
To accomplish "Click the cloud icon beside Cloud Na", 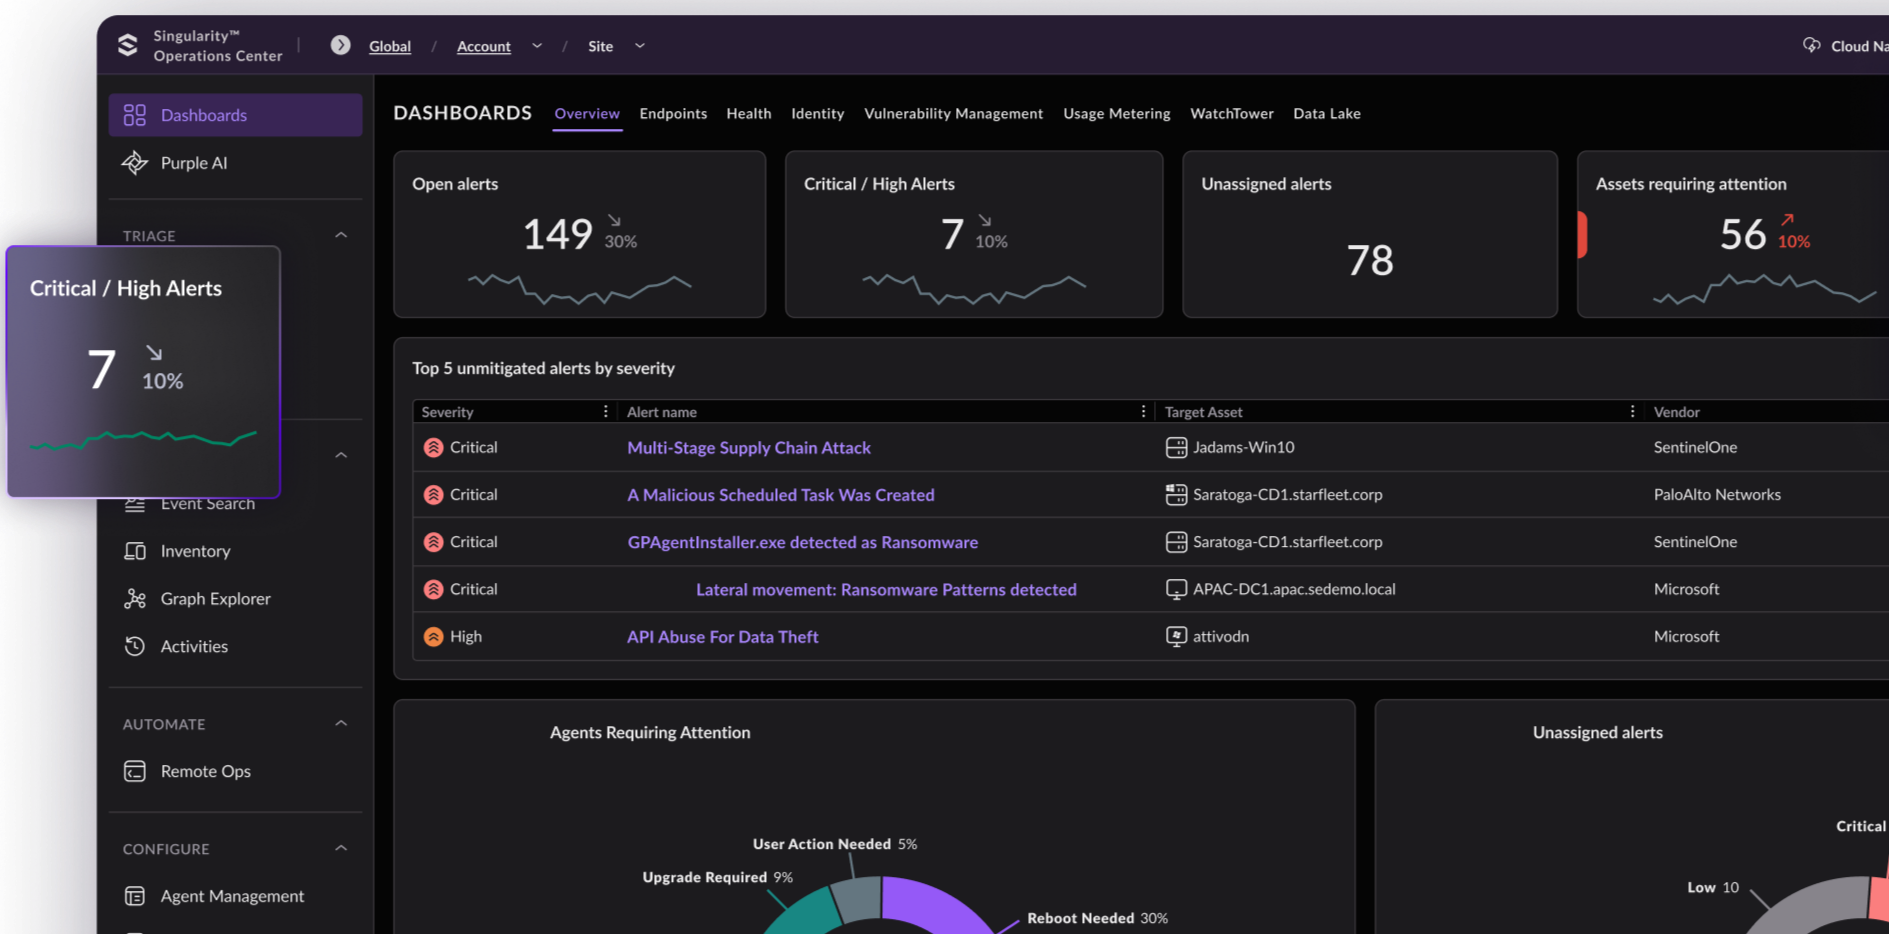I will pos(1811,45).
